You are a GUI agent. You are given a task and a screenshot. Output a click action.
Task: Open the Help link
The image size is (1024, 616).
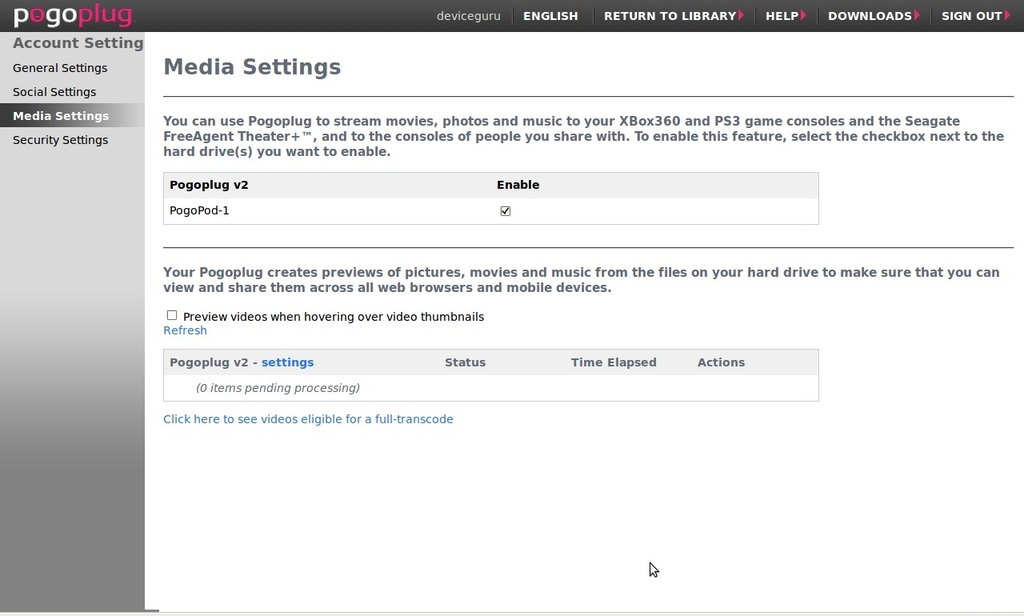tap(786, 16)
